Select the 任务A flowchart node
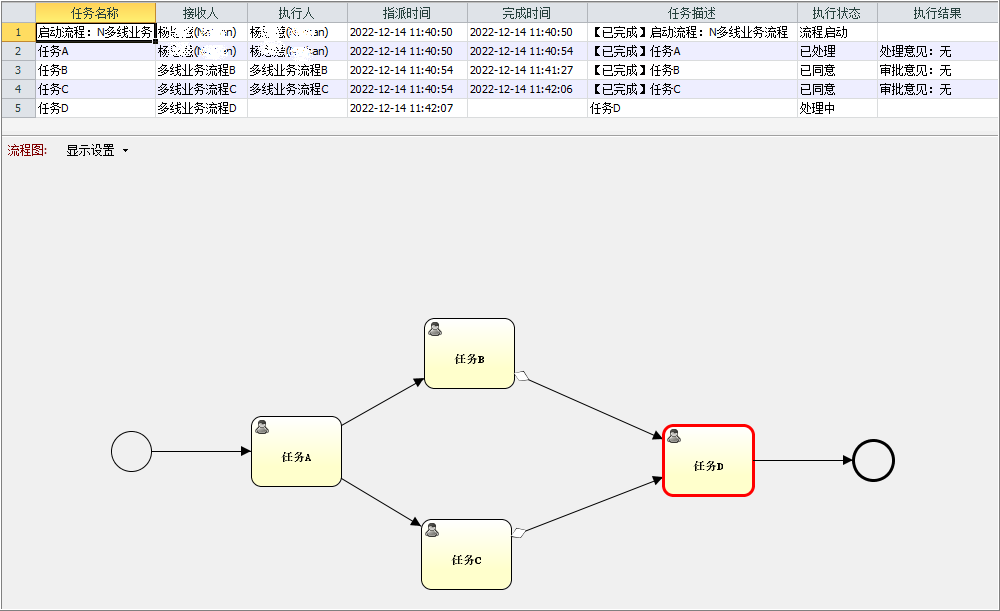The height and width of the screenshot is (611, 1000). (297, 452)
